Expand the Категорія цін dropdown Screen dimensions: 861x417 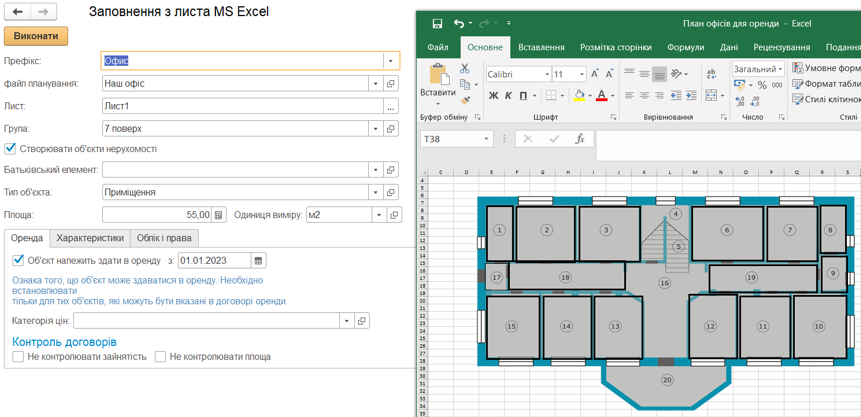[x=347, y=320]
